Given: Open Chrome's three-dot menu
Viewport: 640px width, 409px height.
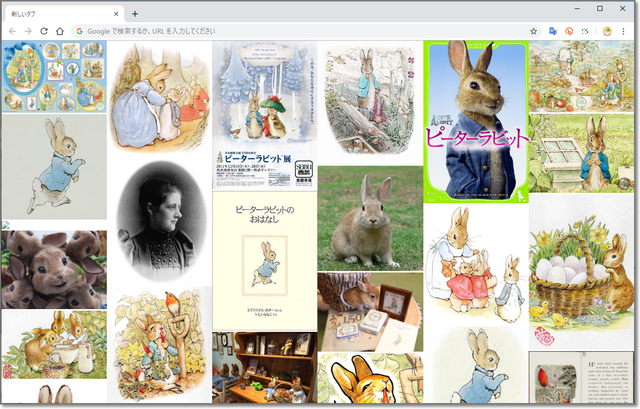Looking at the screenshot, I should [x=625, y=31].
